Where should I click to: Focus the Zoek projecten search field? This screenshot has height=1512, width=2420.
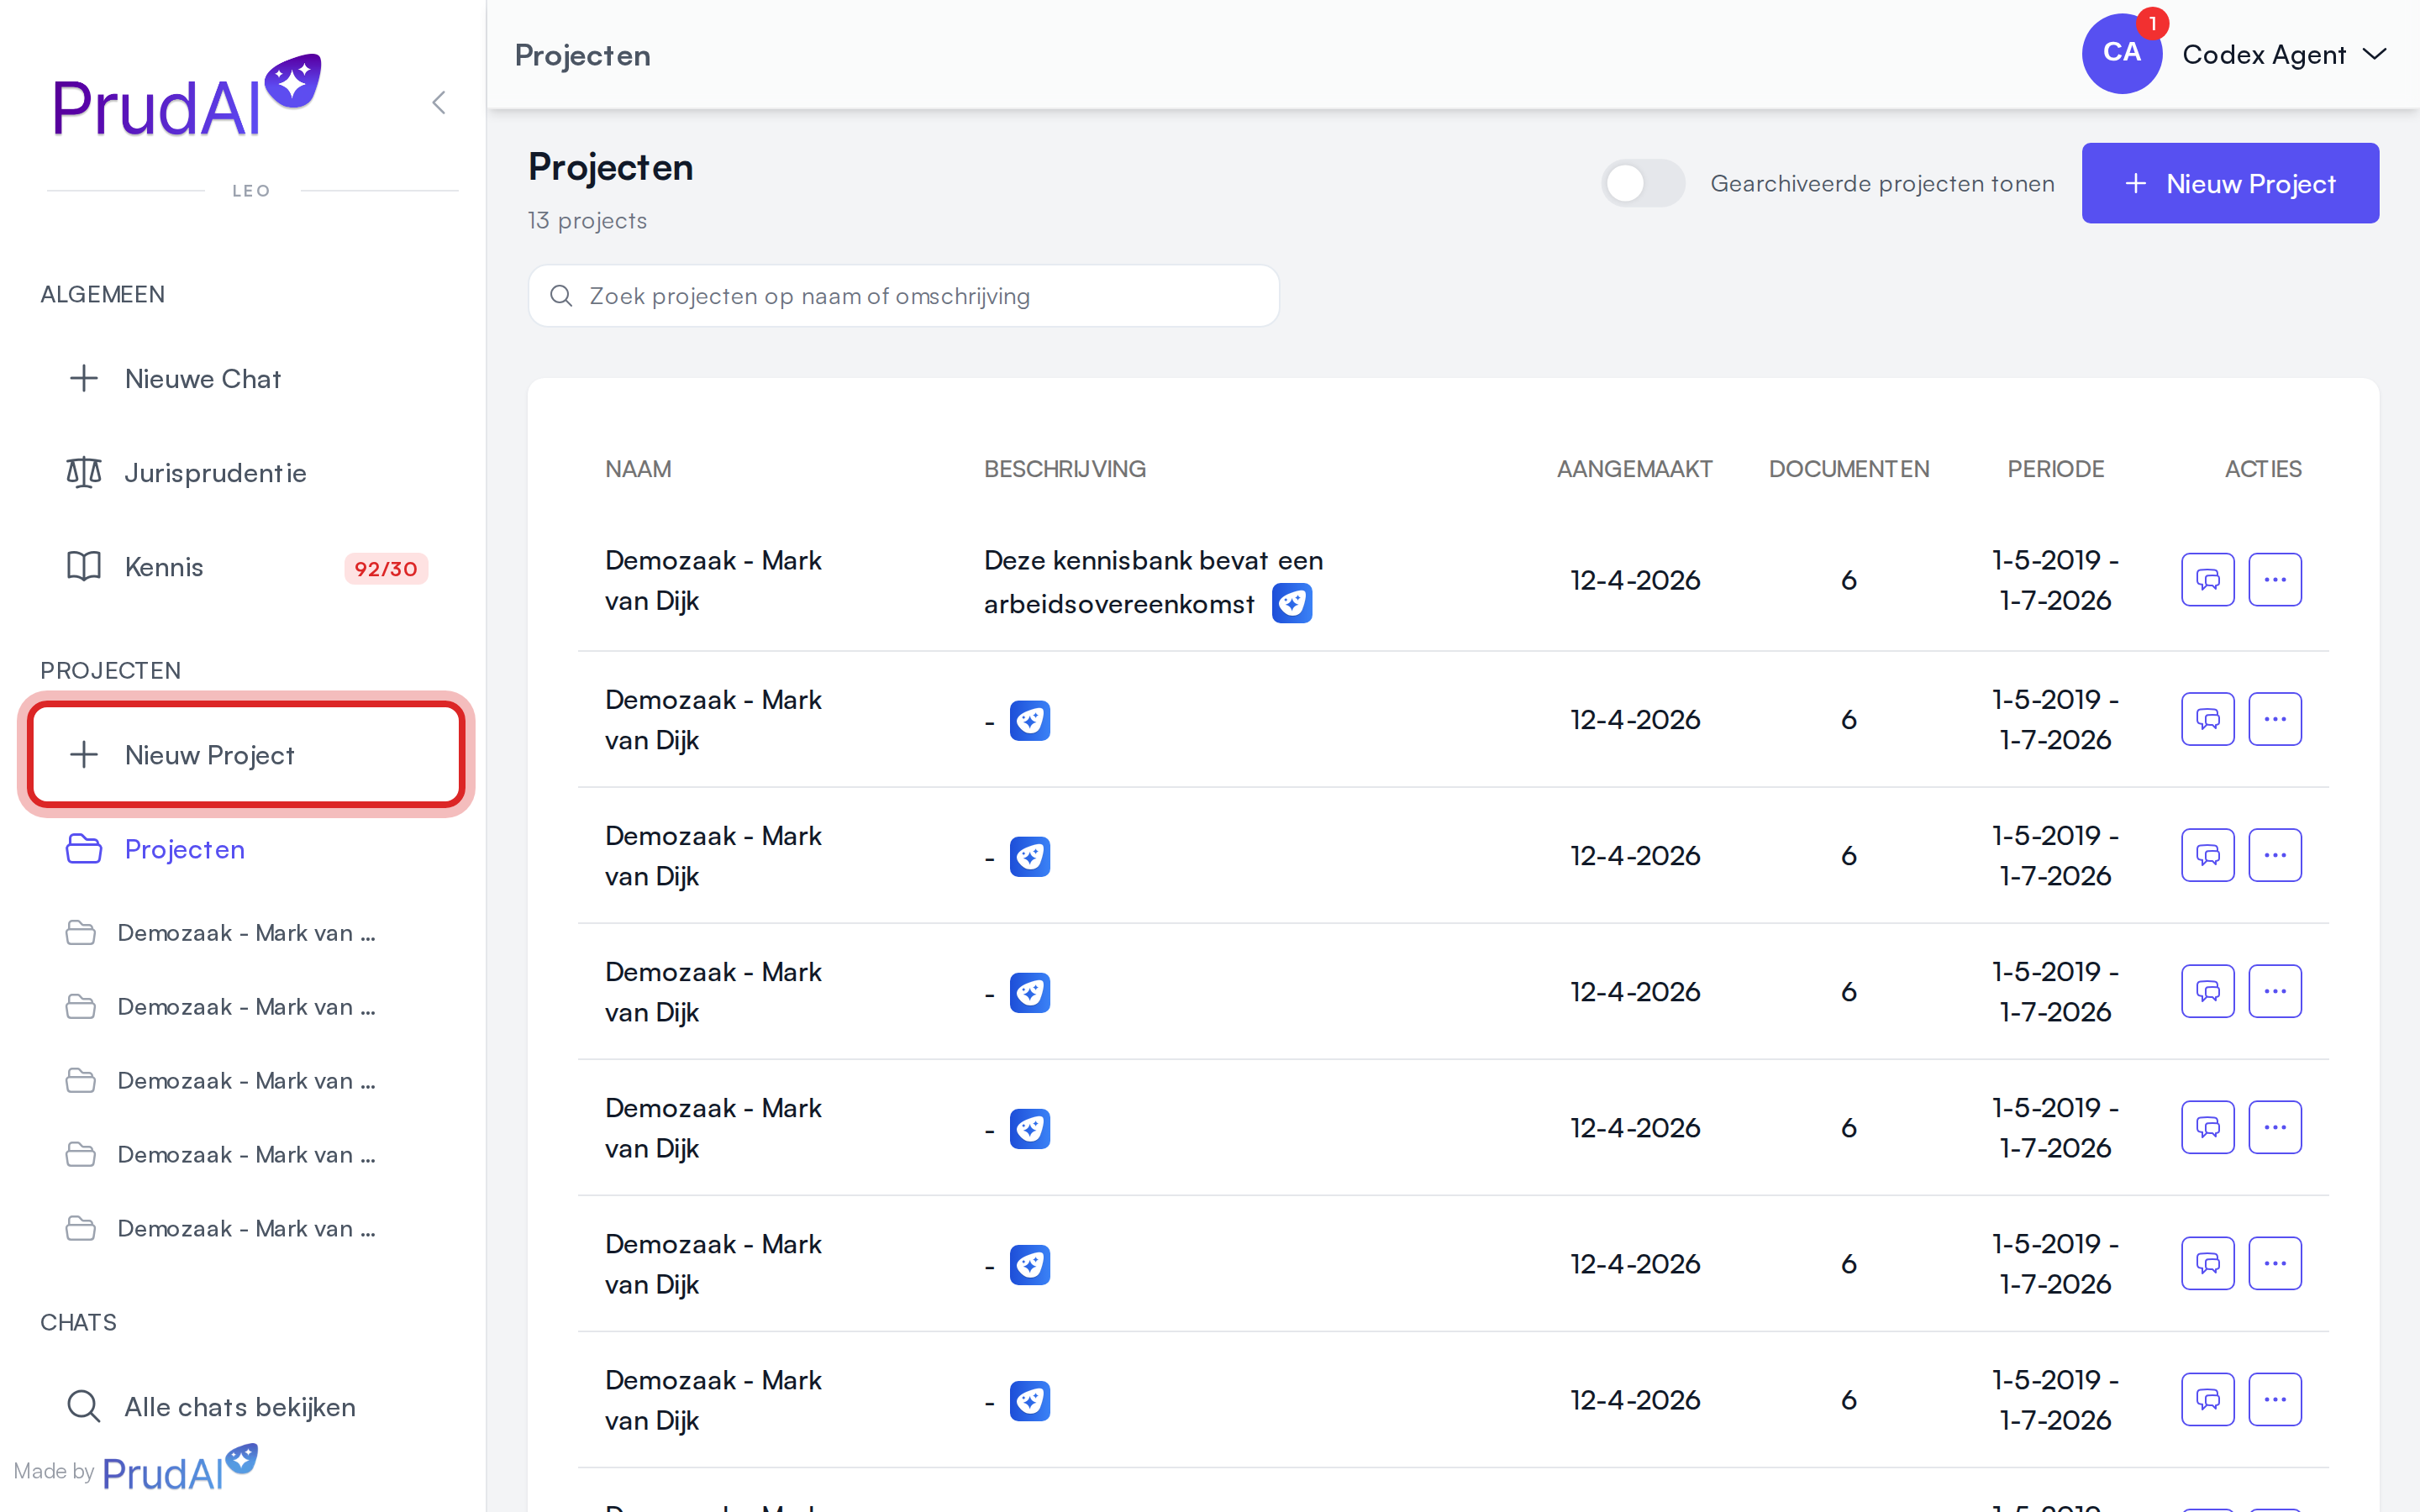click(904, 296)
